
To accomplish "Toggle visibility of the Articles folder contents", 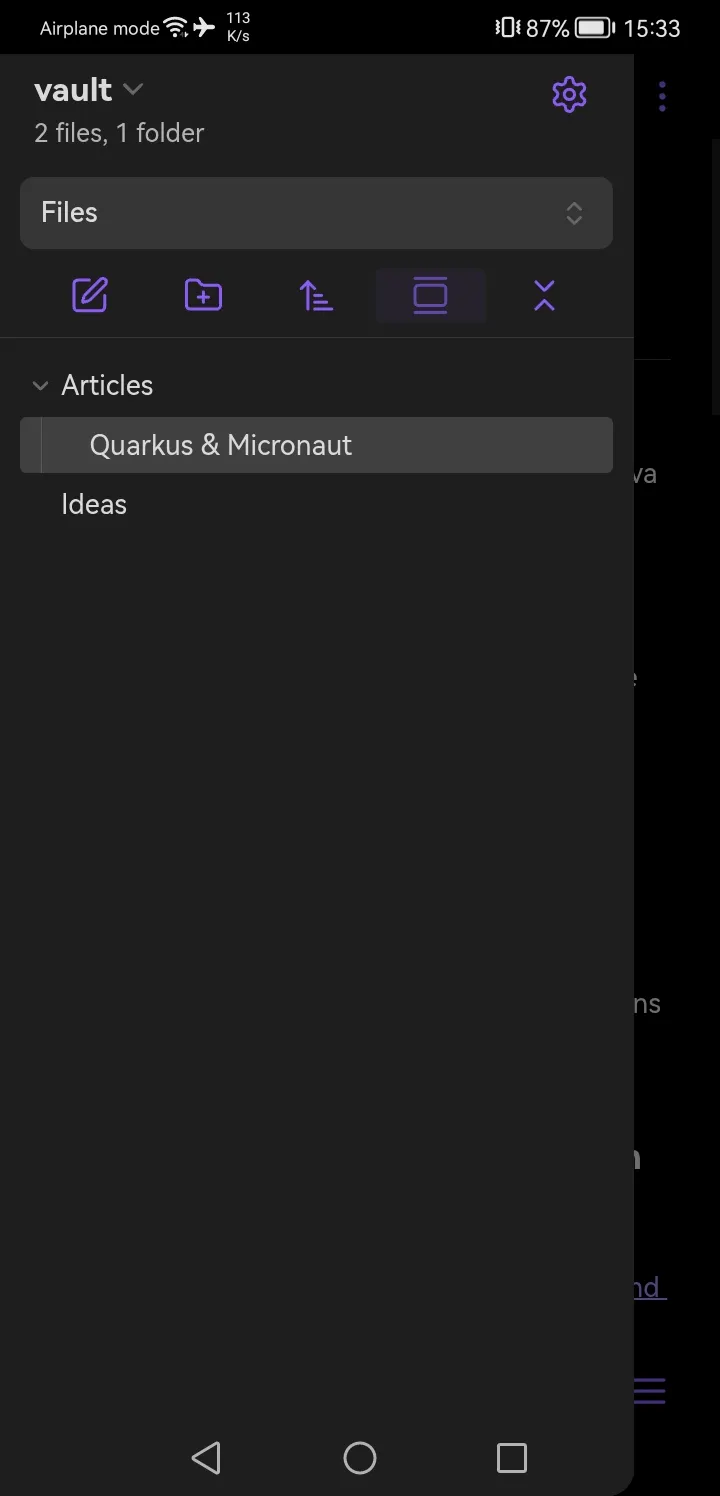I will pos(40,385).
